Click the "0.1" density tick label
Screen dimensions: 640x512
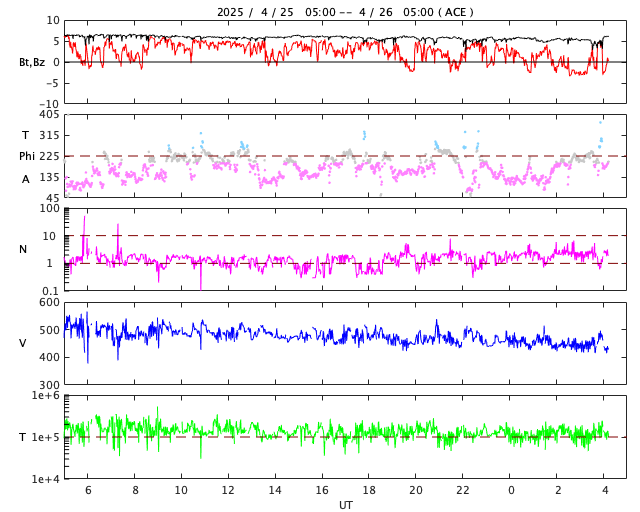(51, 291)
